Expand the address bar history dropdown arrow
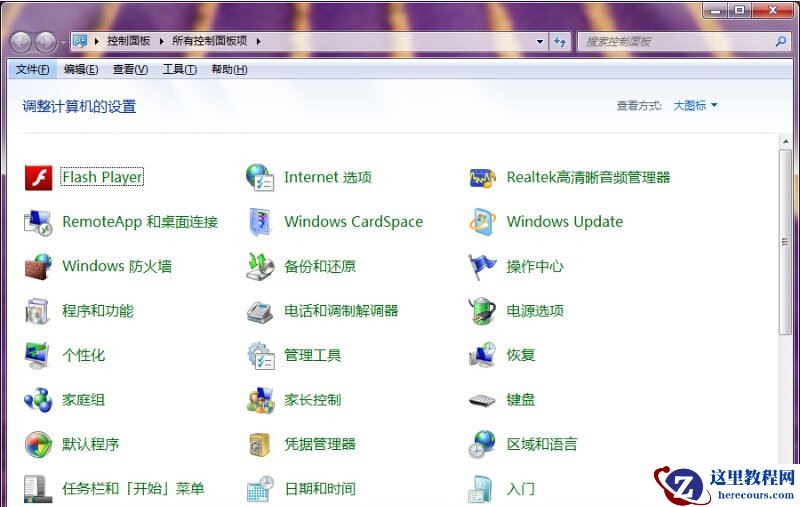 click(540, 41)
